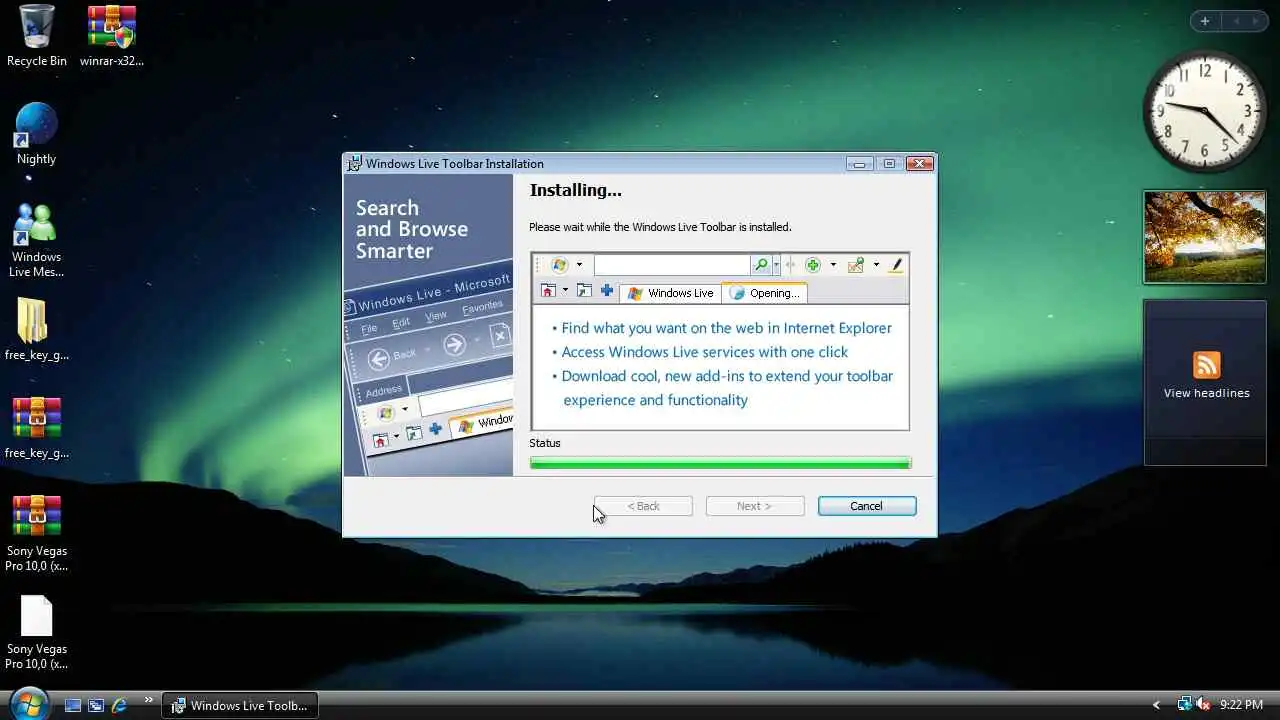Maximize the Toolbar Installation window
This screenshot has width=1280, height=720.
pos(889,163)
